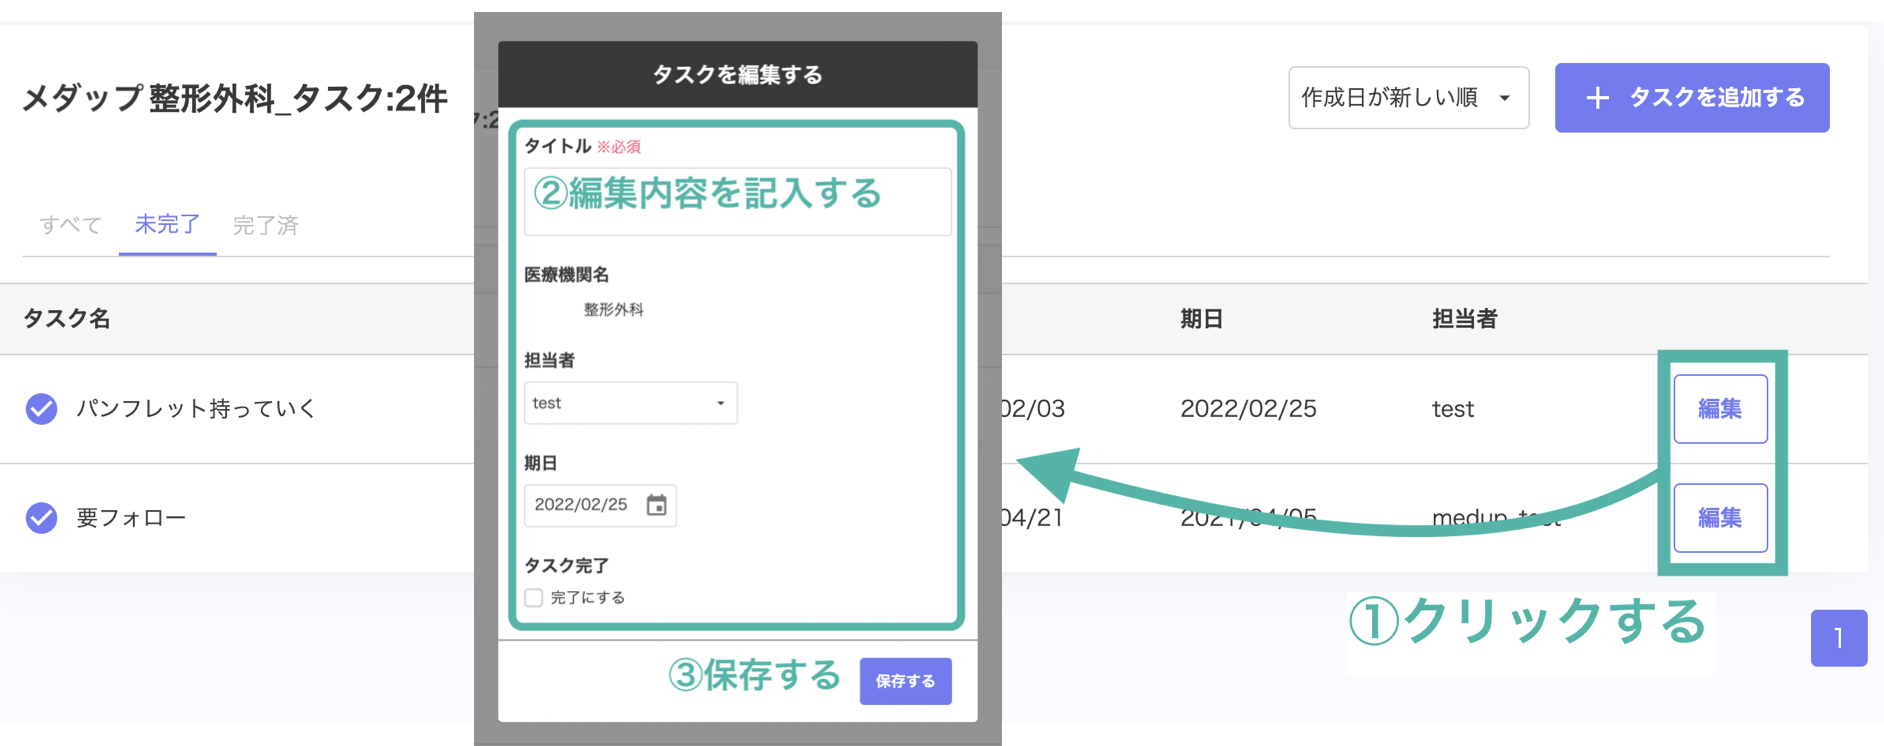Screen dimensions: 1884x746
Task: Click the 担当者 column header in table
Action: click(x=1465, y=319)
